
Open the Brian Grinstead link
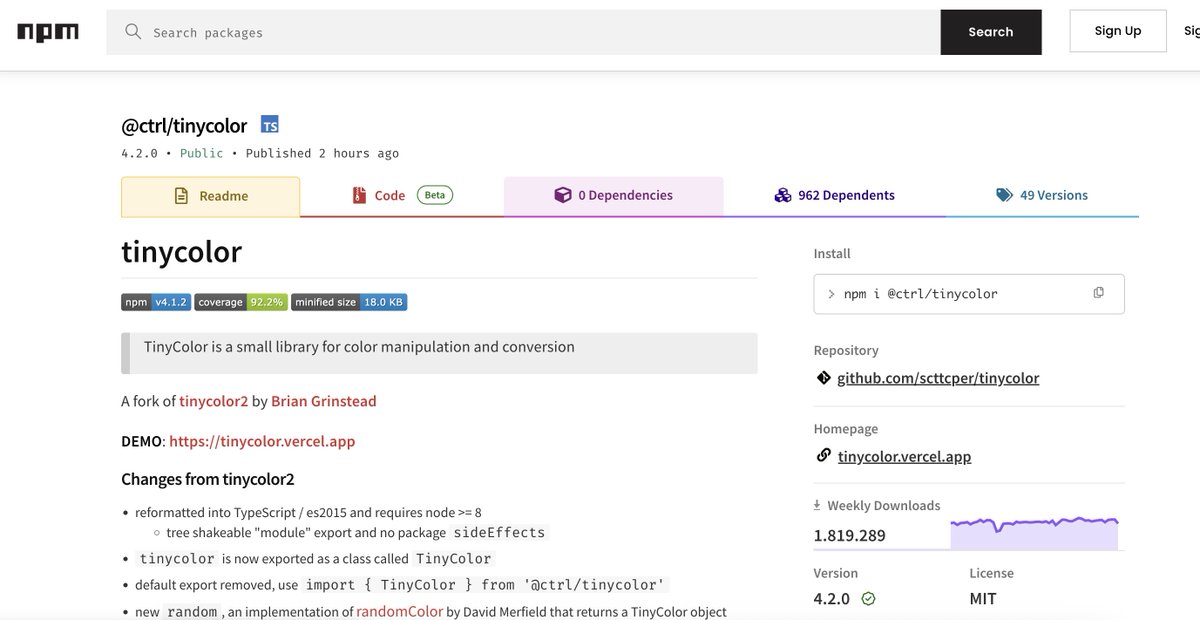point(324,401)
